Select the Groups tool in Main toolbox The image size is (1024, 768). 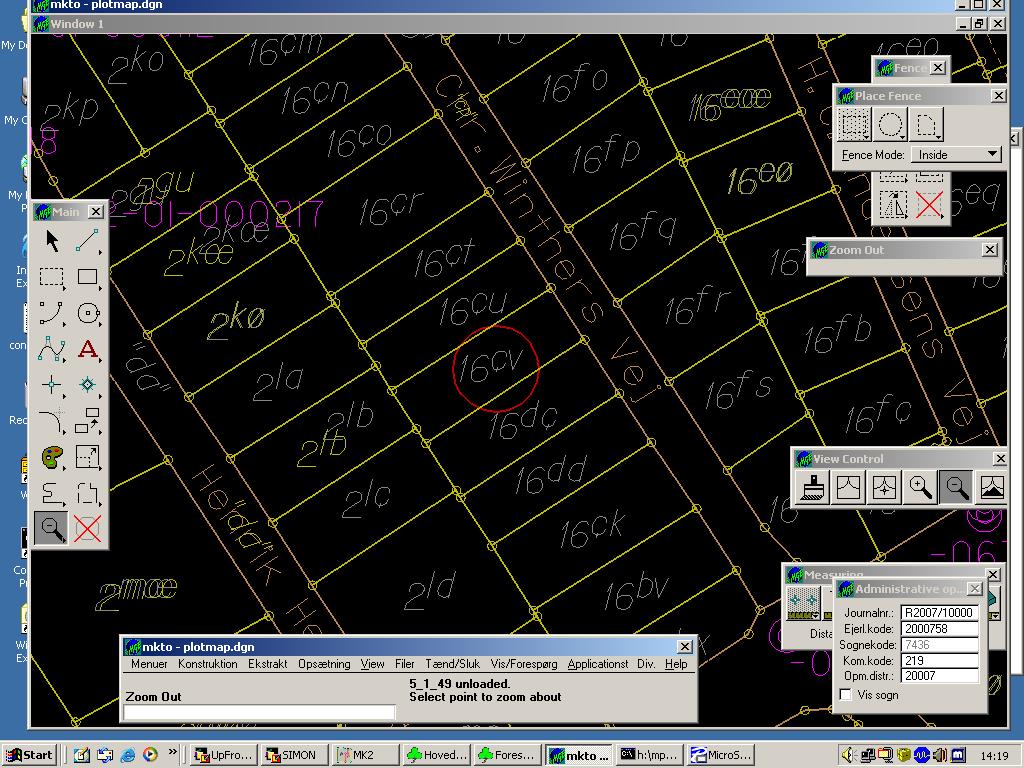coord(87,492)
